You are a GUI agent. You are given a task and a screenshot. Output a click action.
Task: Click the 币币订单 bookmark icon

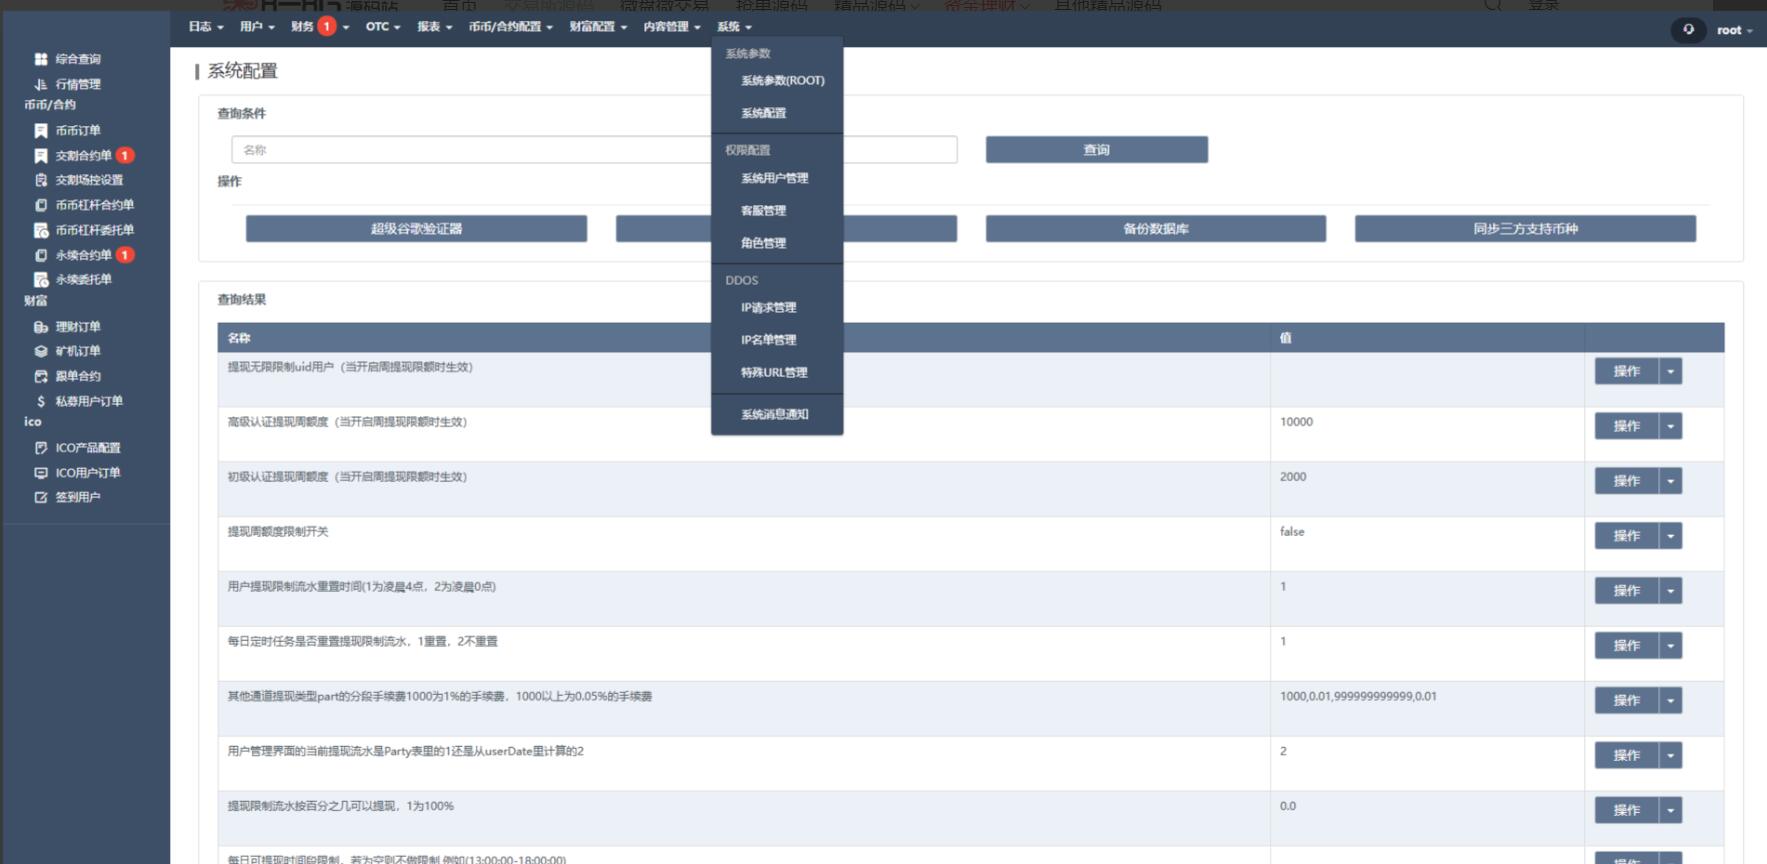[41, 130]
